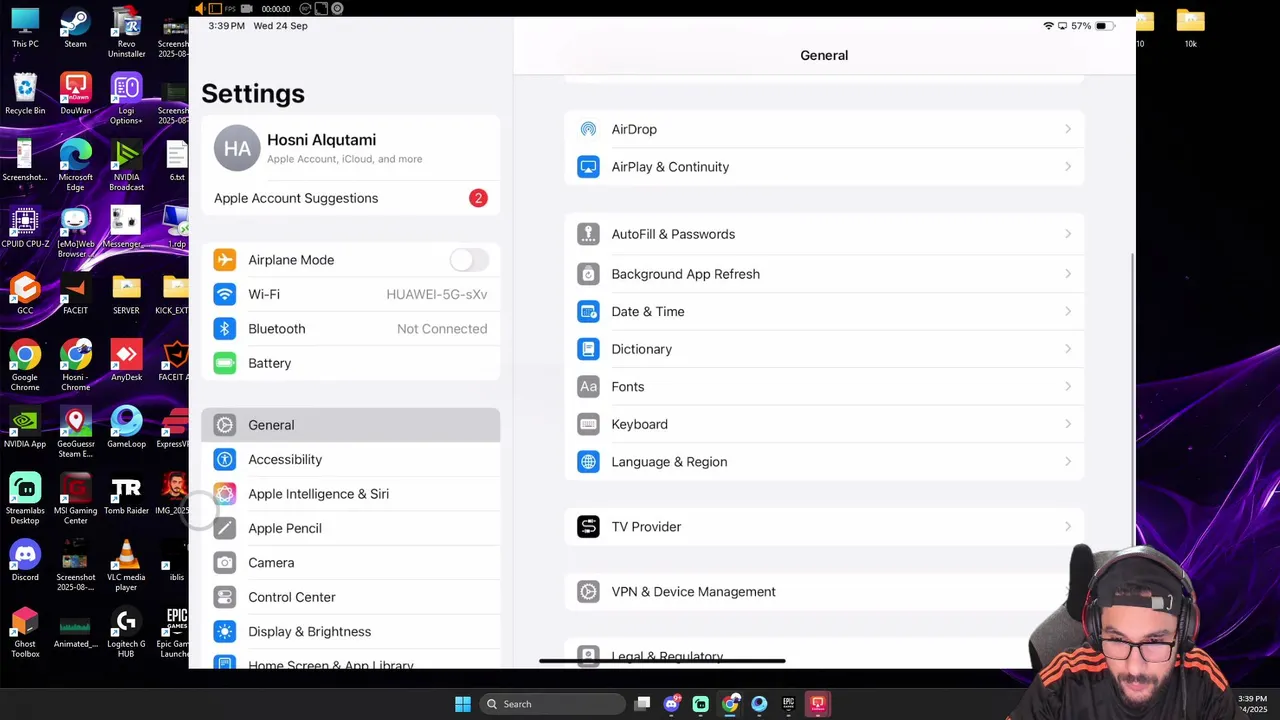Screen dimensions: 1280x720
Task: Open Streamlabs from the Windows taskbar
Action: pos(701,704)
